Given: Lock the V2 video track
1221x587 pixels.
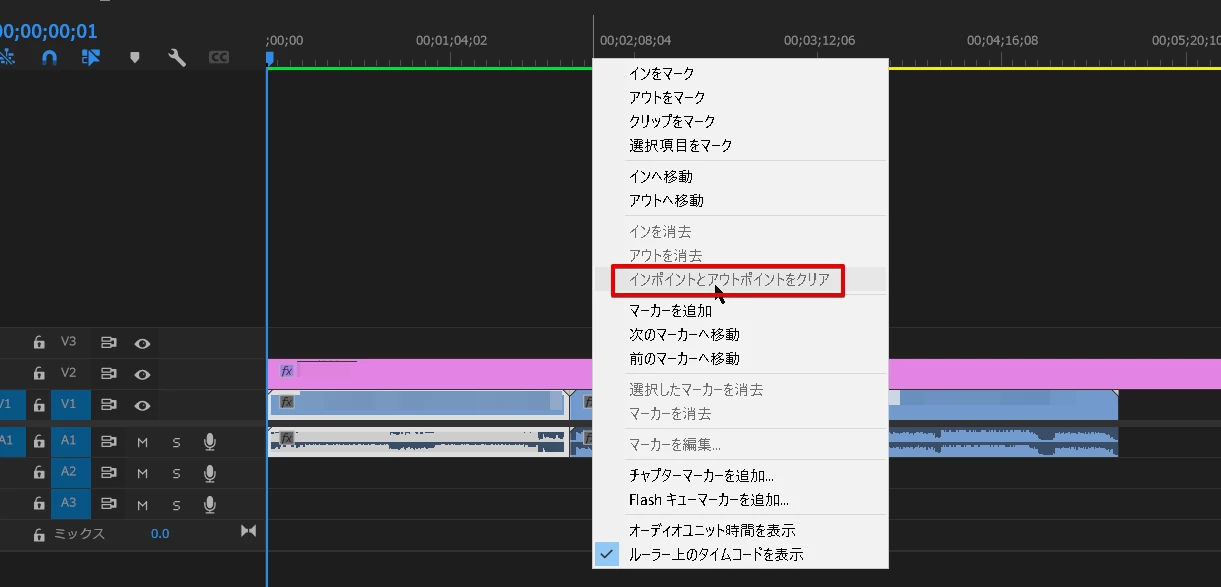Looking at the screenshot, I should [39, 374].
